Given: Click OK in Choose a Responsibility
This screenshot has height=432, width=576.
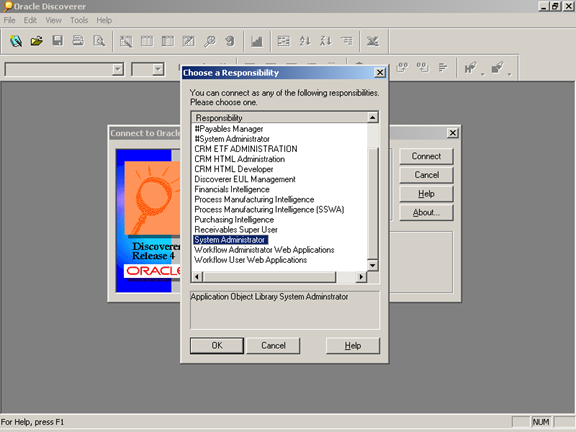Looking at the screenshot, I should [x=217, y=346].
